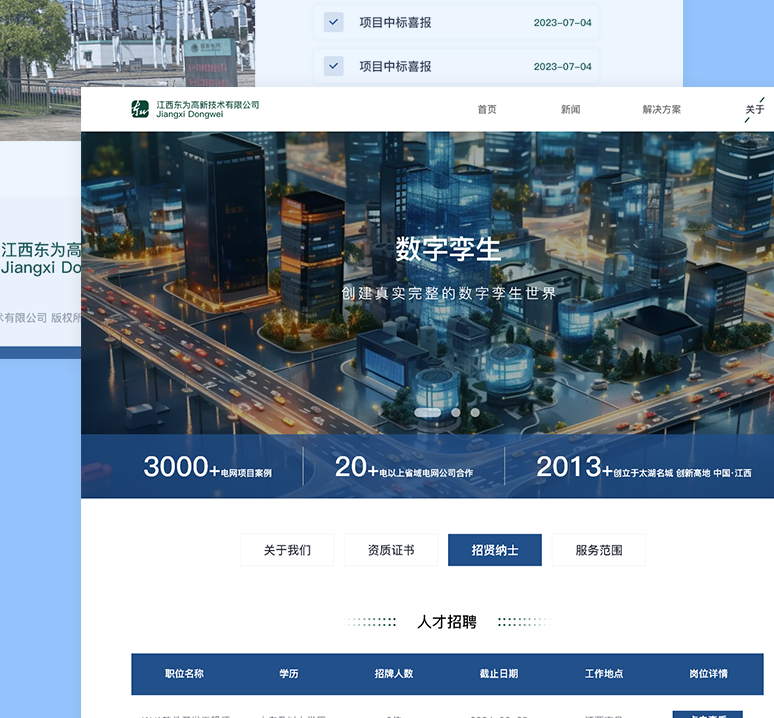Click the upper 项目中标喜报 checkmark icon
The height and width of the screenshot is (718, 774).
[x=334, y=22]
